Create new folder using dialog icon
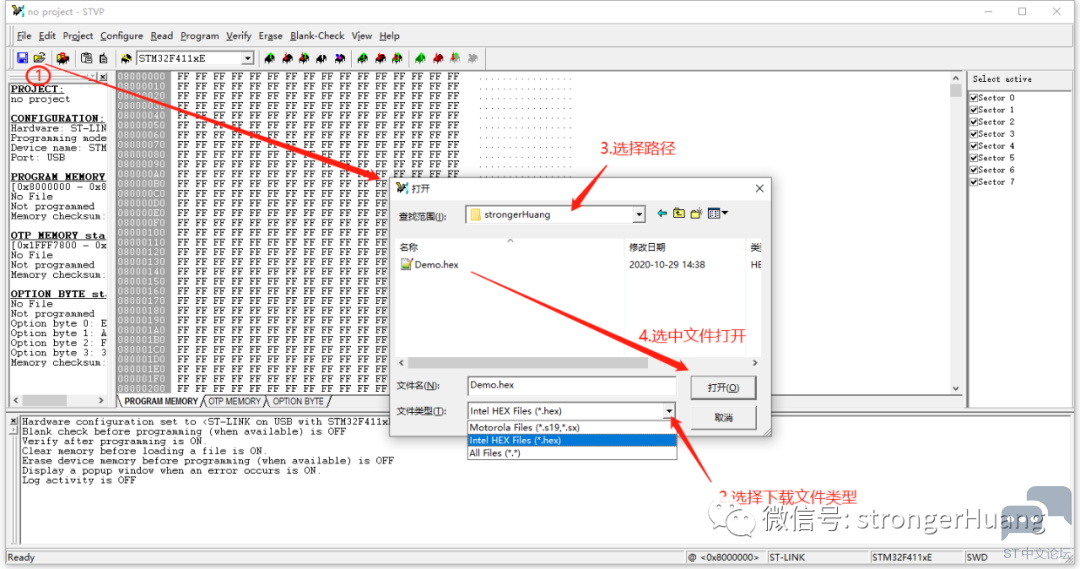 click(x=697, y=214)
